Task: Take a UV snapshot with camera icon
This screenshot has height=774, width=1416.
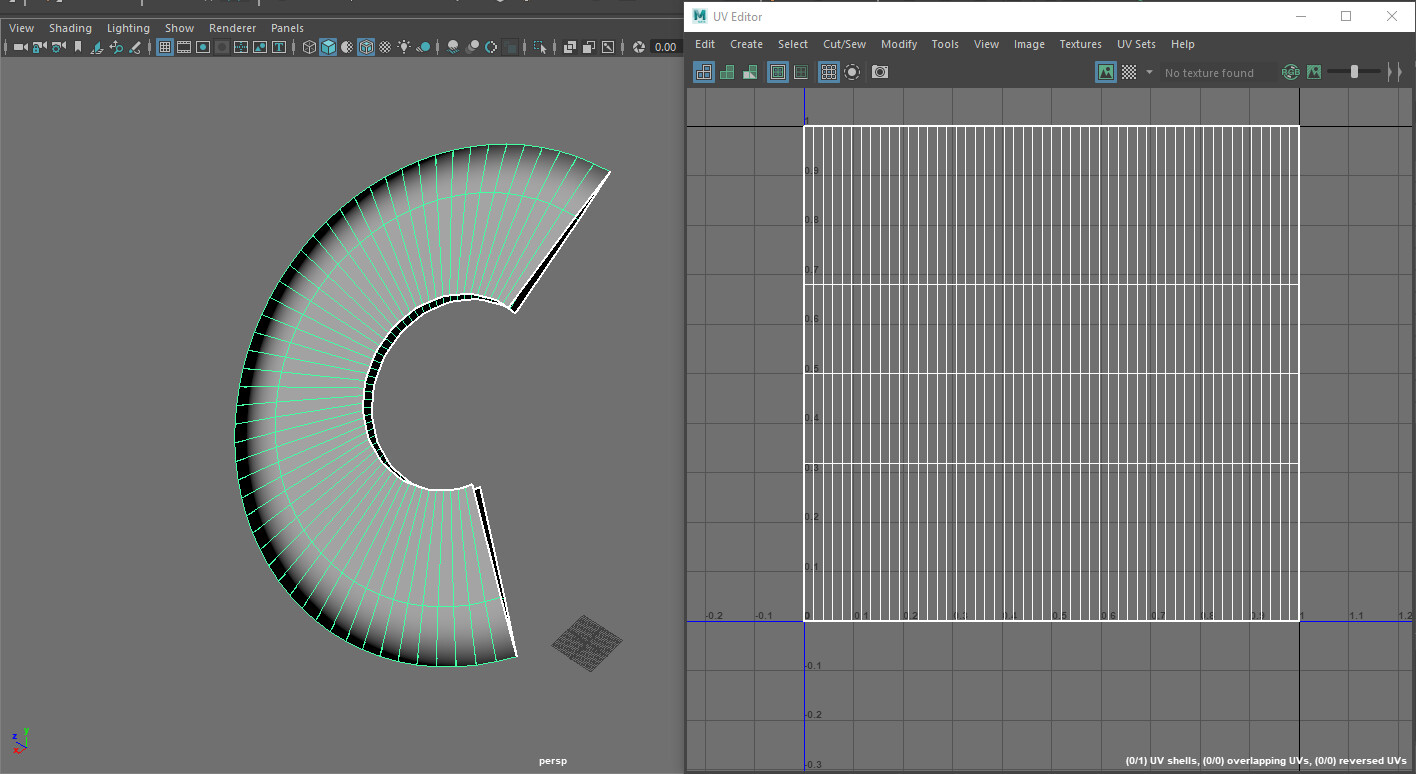Action: click(x=880, y=72)
